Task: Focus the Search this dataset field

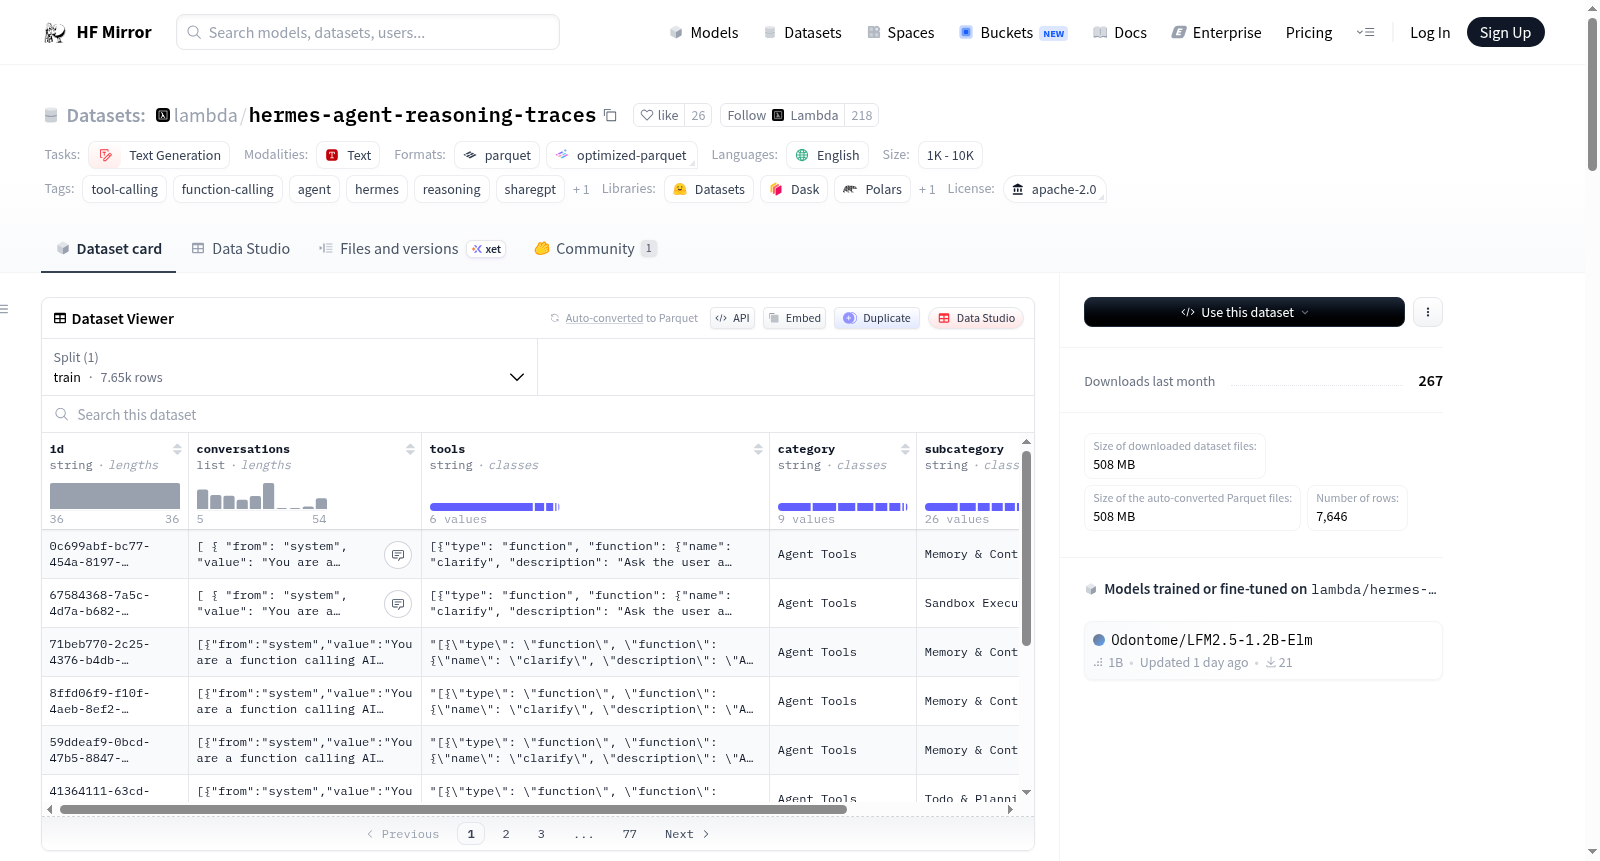Action: pos(538,414)
